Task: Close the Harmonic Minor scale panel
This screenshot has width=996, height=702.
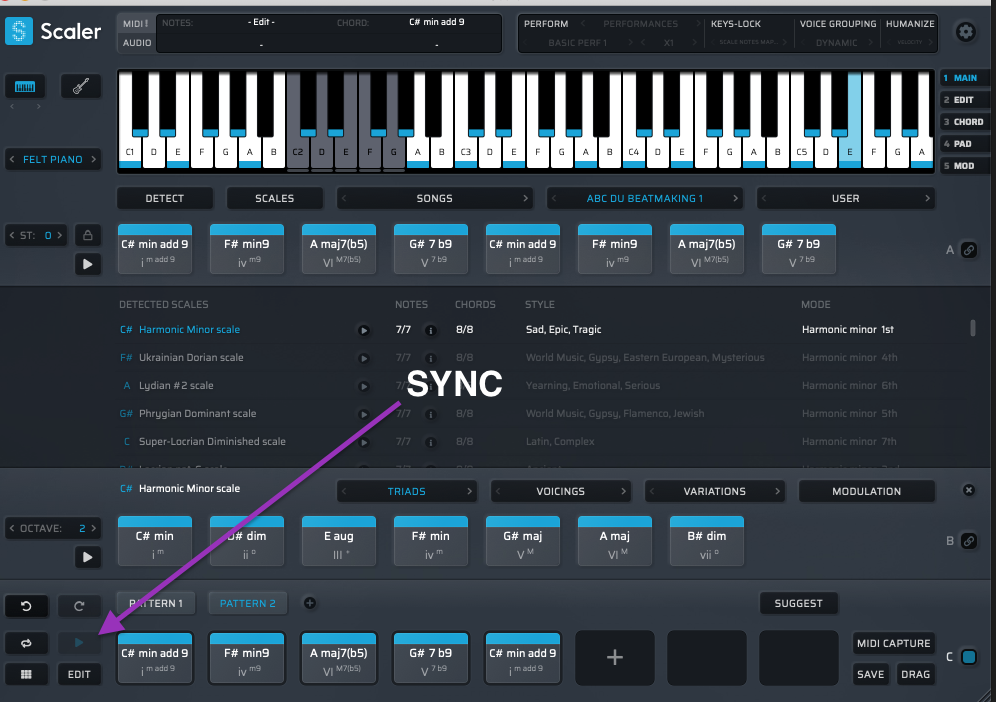Action: pyautogui.click(x=968, y=490)
